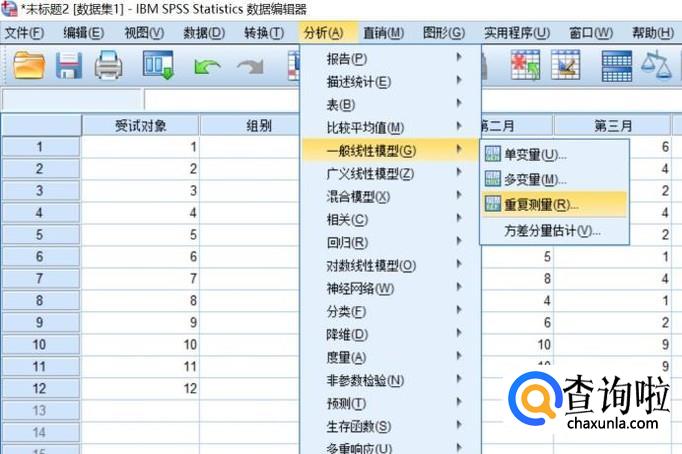
Task: Click the Save data disk icon
Action: coord(68,66)
